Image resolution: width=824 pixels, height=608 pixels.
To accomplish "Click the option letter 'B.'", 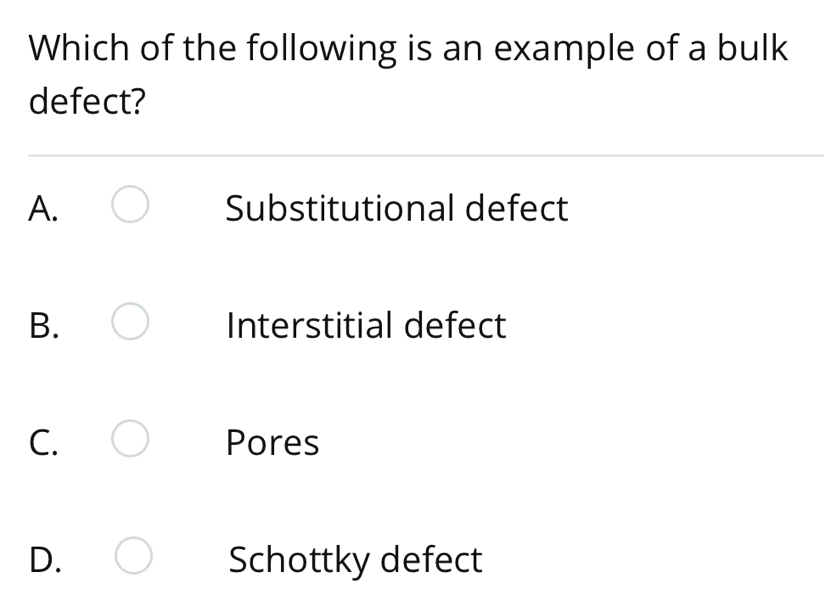I will [44, 326].
